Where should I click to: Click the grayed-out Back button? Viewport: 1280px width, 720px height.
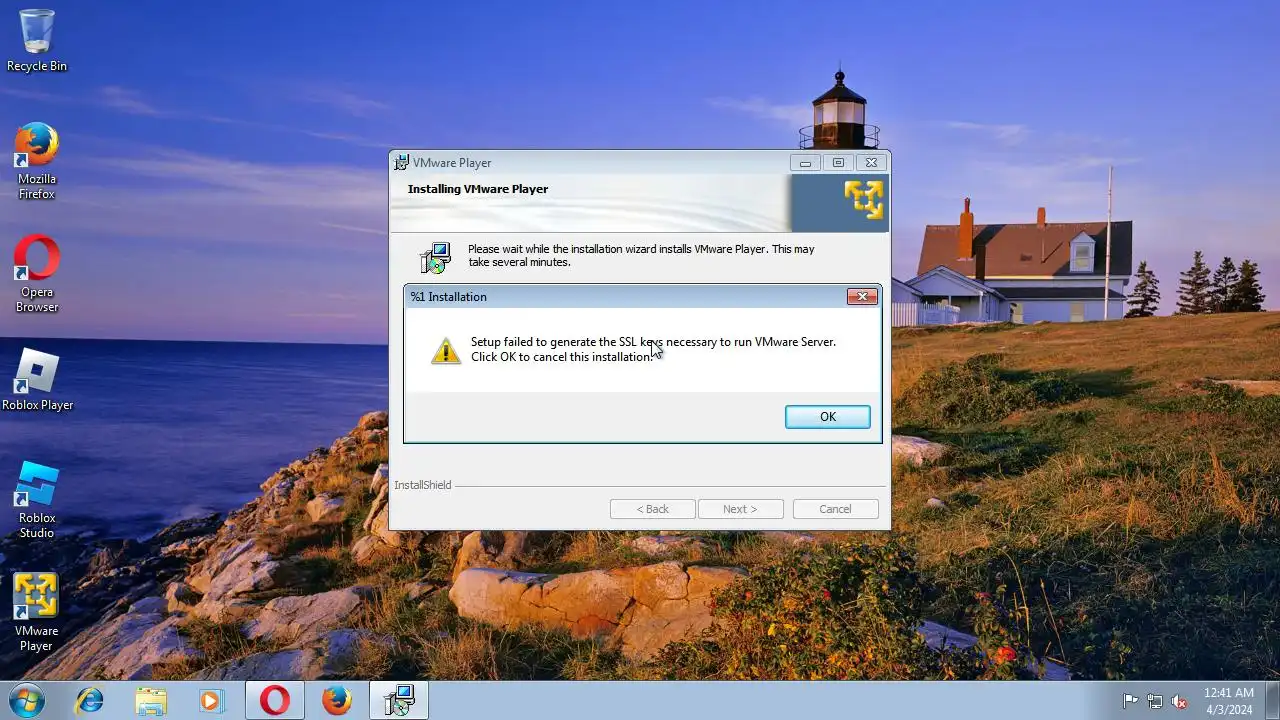653,509
